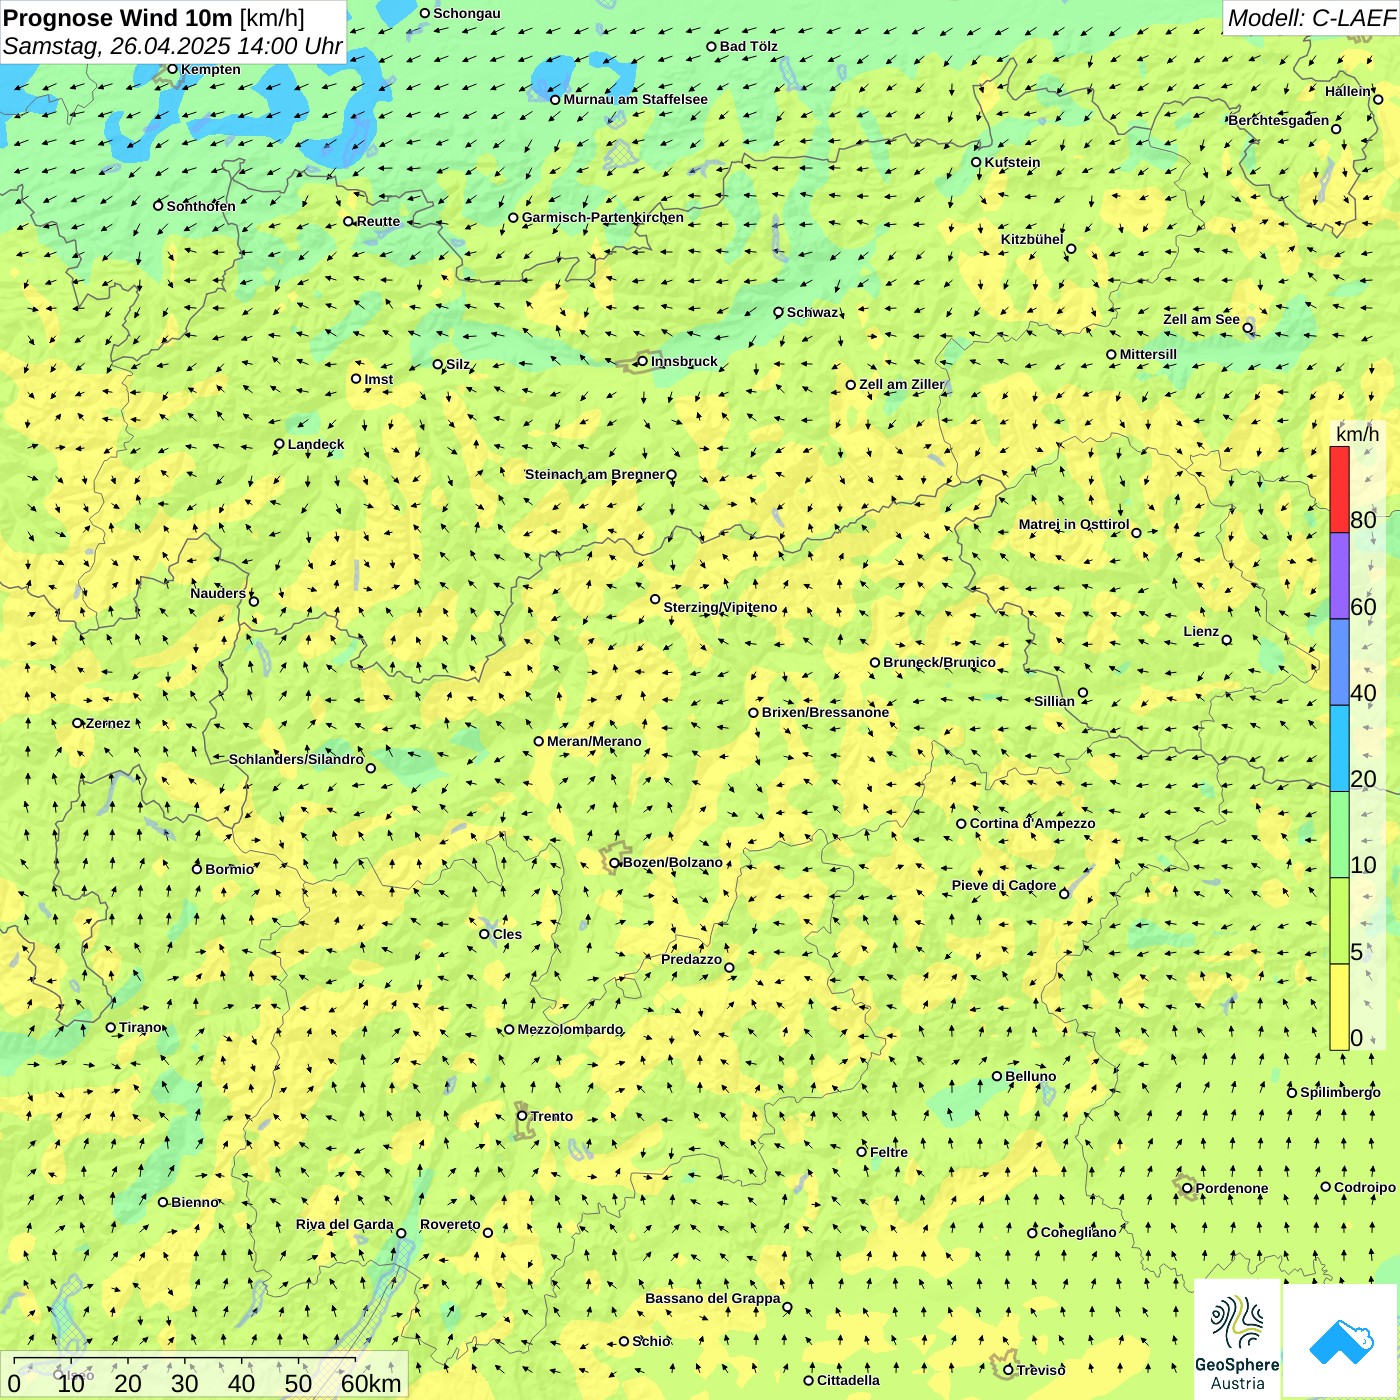The height and width of the screenshot is (1400, 1400).
Task: Click the red segment of the km/h legend
Action: pyautogui.click(x=1339, y=489)
